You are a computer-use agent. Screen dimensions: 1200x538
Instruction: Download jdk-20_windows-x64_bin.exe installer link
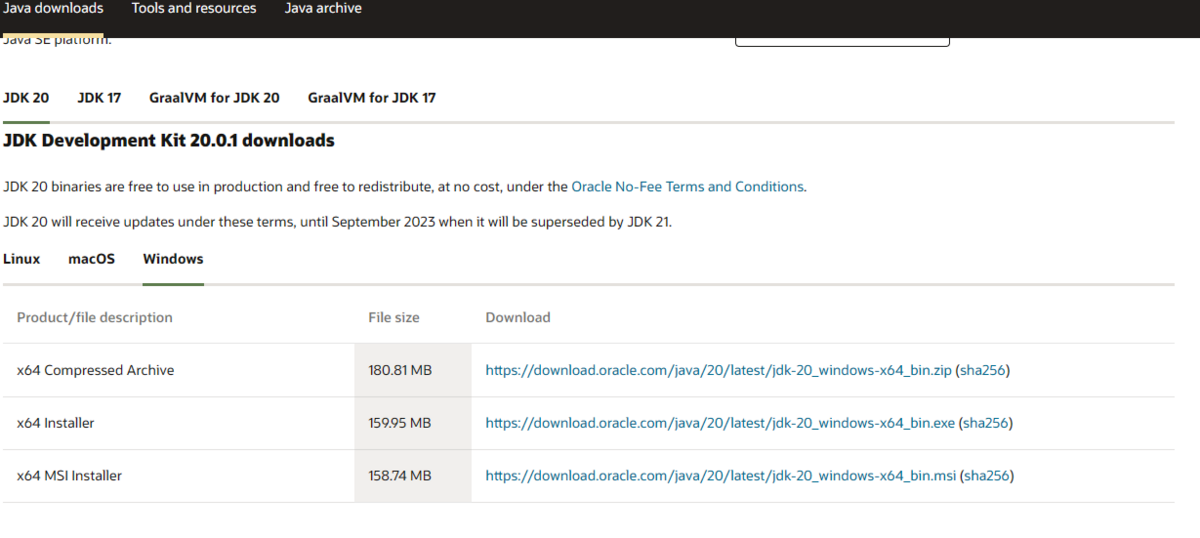coord(720,423)
